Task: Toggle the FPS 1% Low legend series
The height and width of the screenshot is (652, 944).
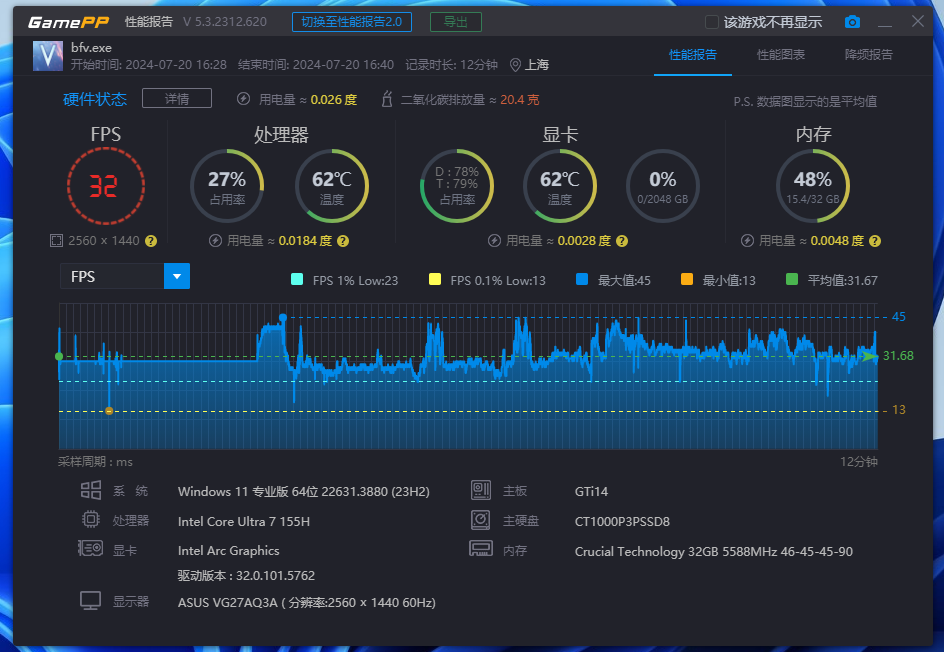Action: tap(296, 280)
